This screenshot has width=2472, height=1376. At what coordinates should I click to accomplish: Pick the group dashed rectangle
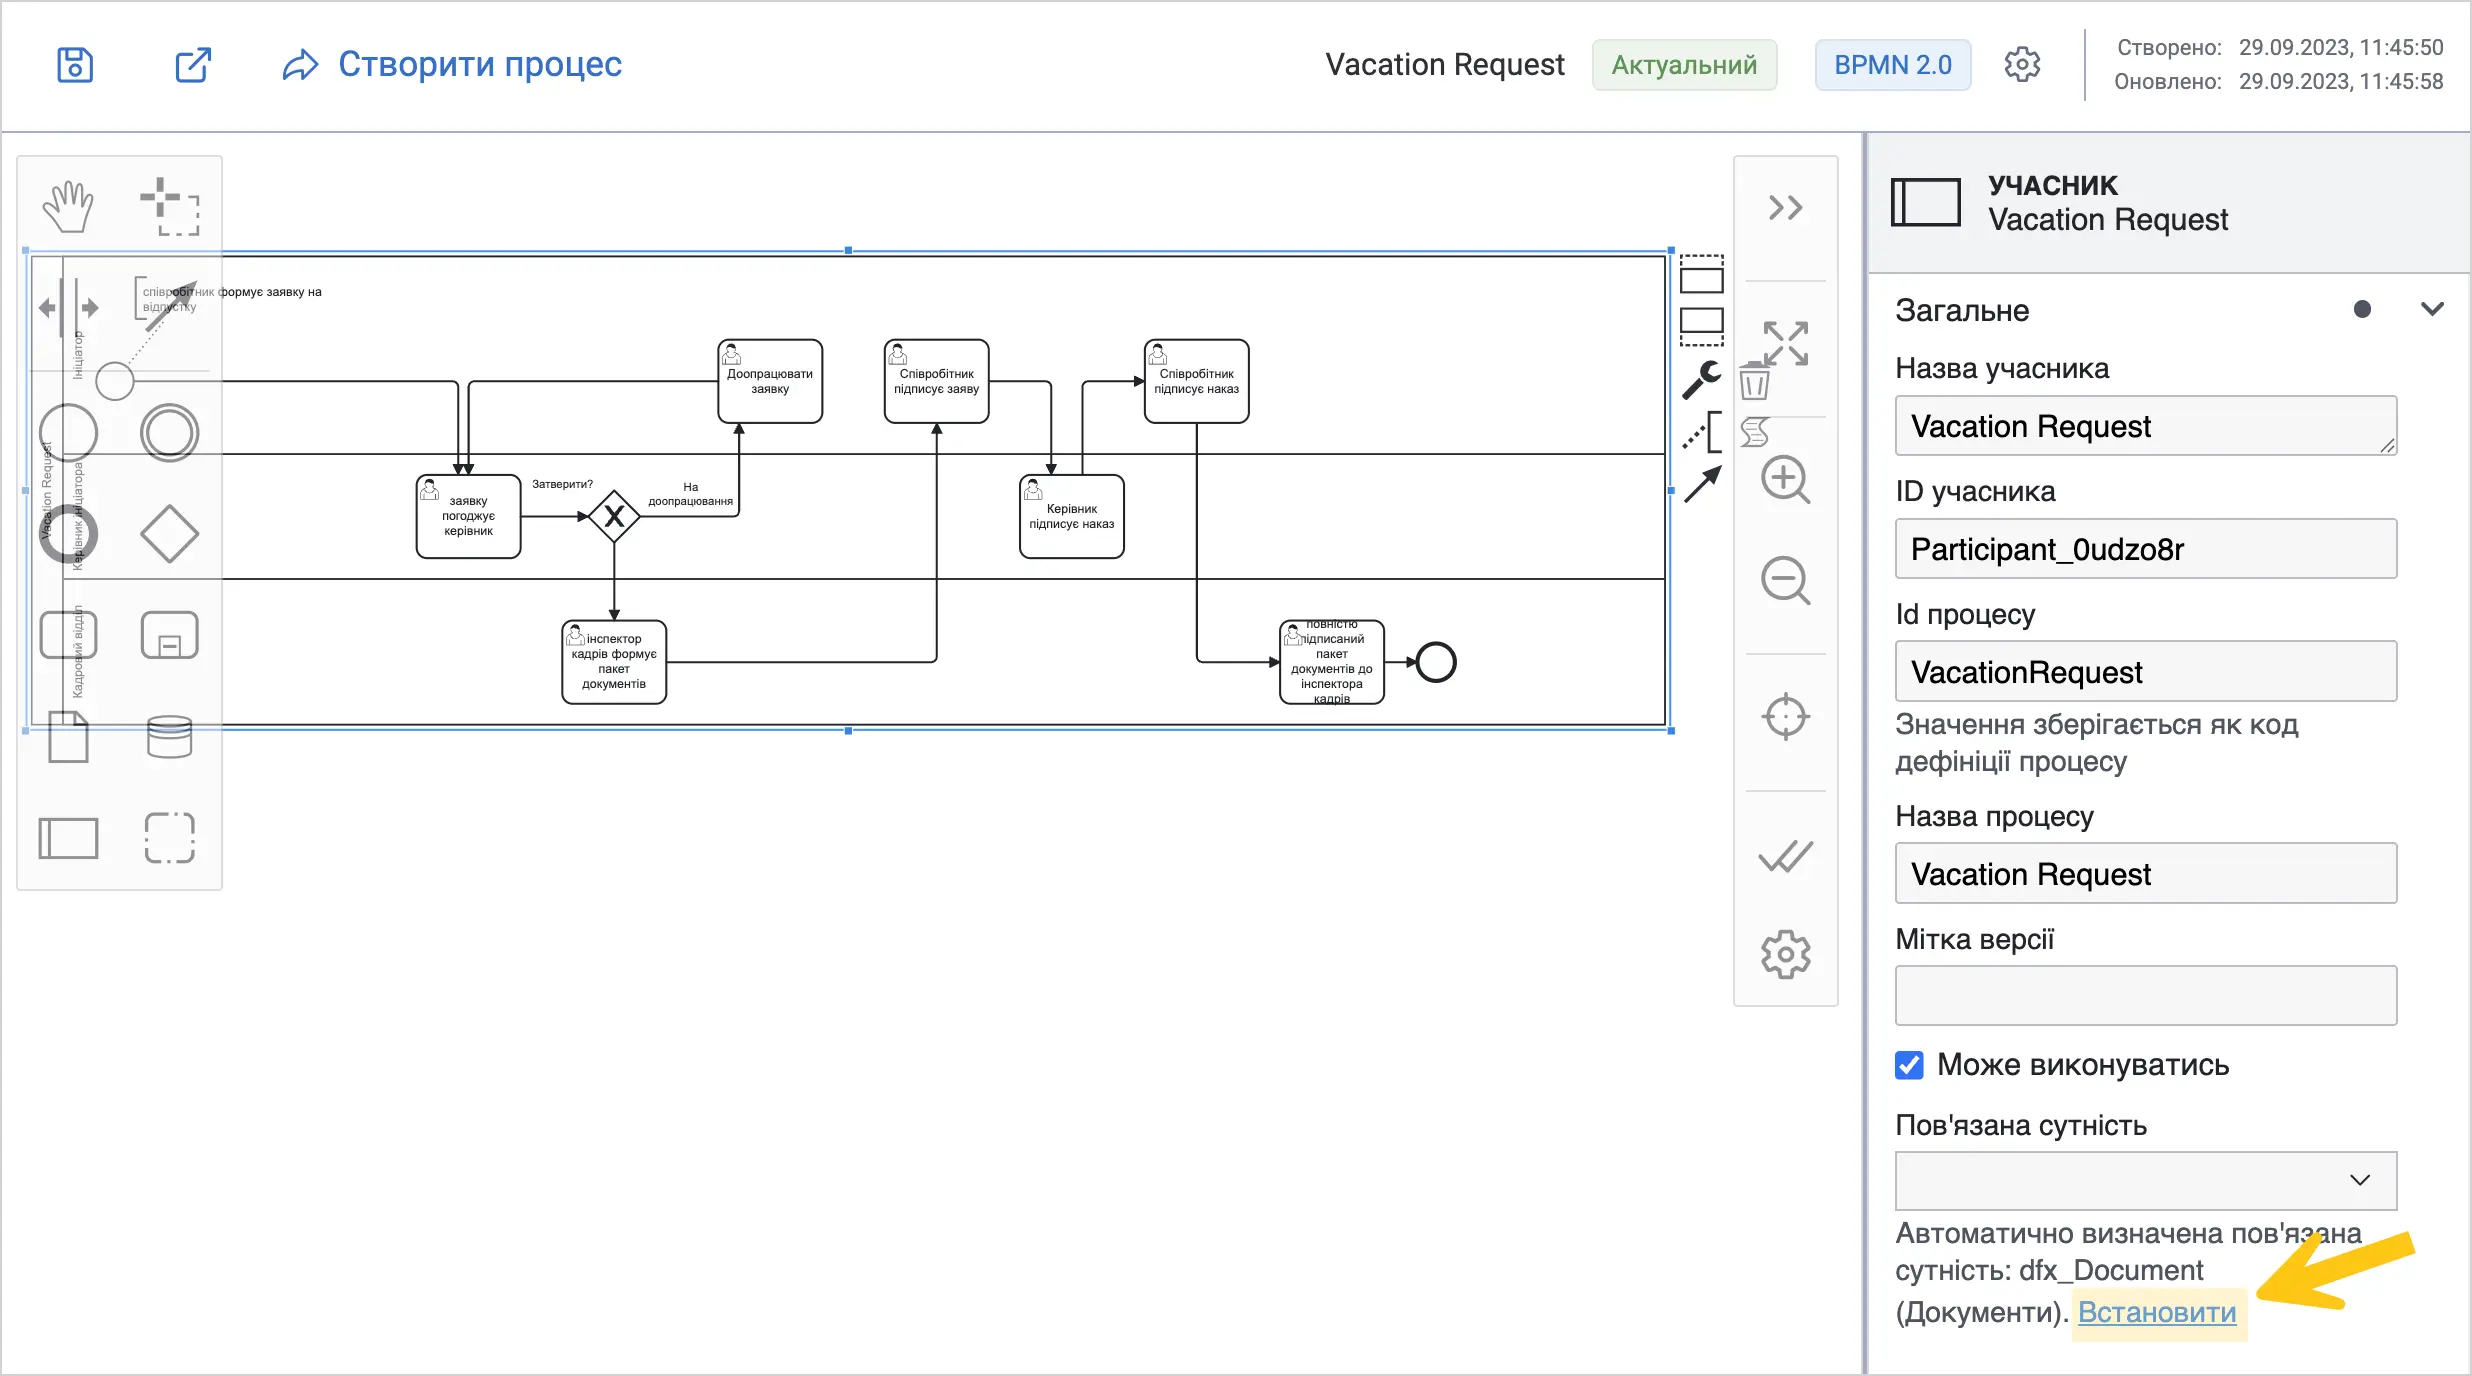(x=169, y=838)
